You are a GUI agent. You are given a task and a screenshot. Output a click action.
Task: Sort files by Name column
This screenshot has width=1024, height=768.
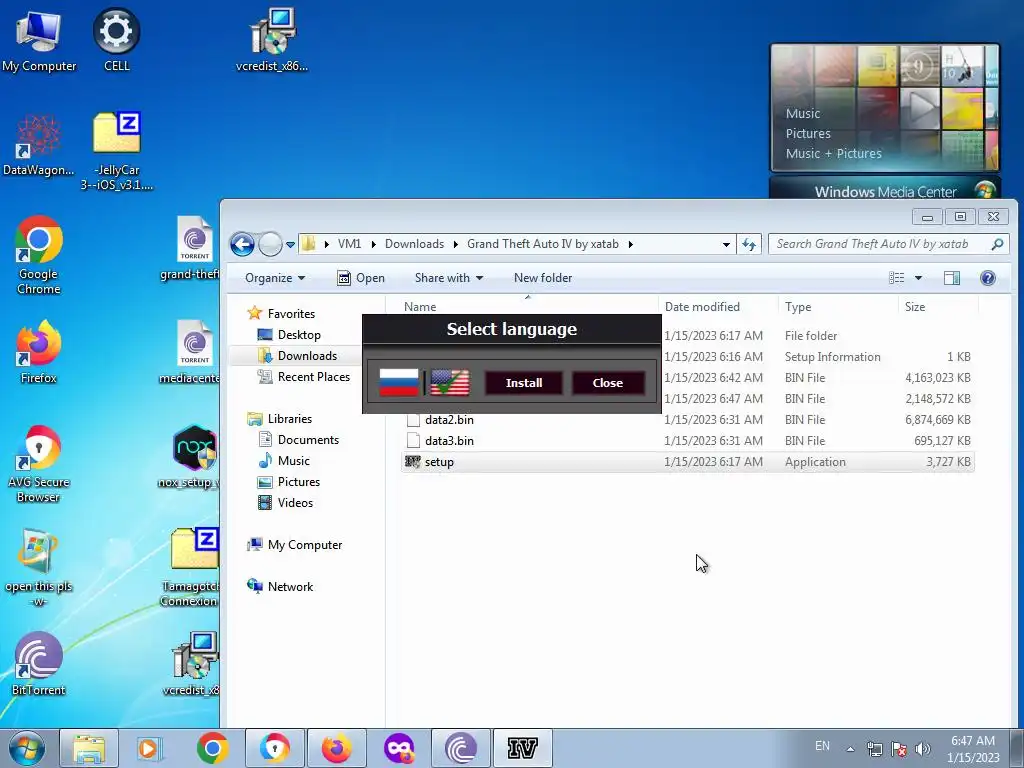point(419,307)
